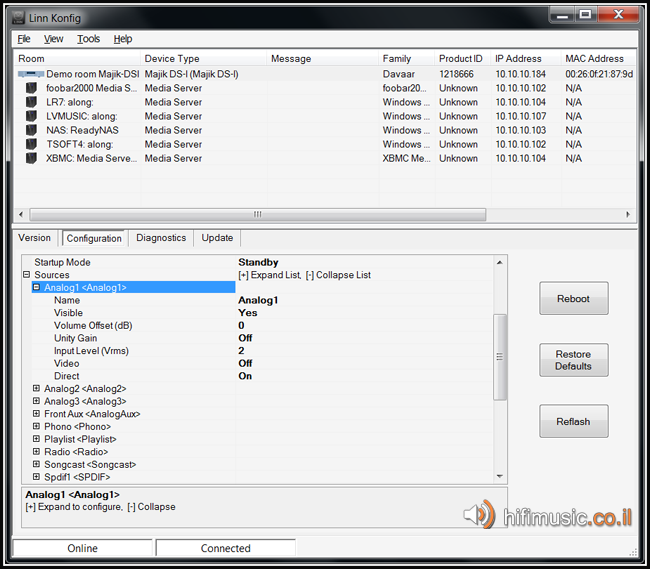Click the server icon beside NAS: ReadyNAS
650x569 pixels.
click(x=31, y=130)
